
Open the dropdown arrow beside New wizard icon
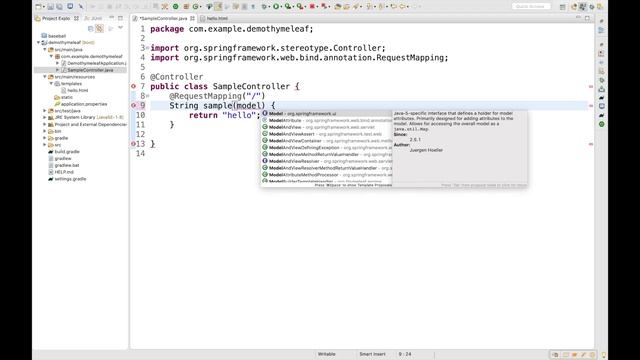pos(44,7)
